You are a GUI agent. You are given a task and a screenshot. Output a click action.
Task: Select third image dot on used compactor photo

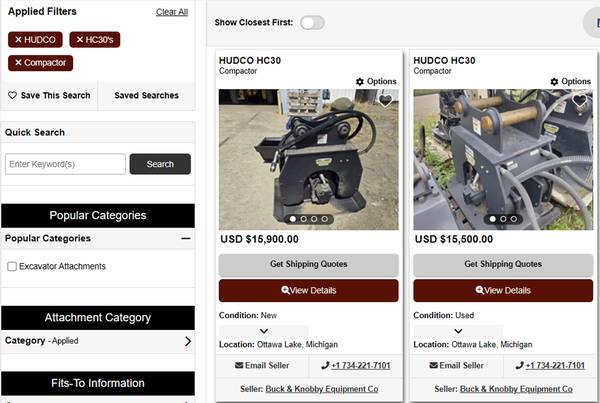point(514,219)
